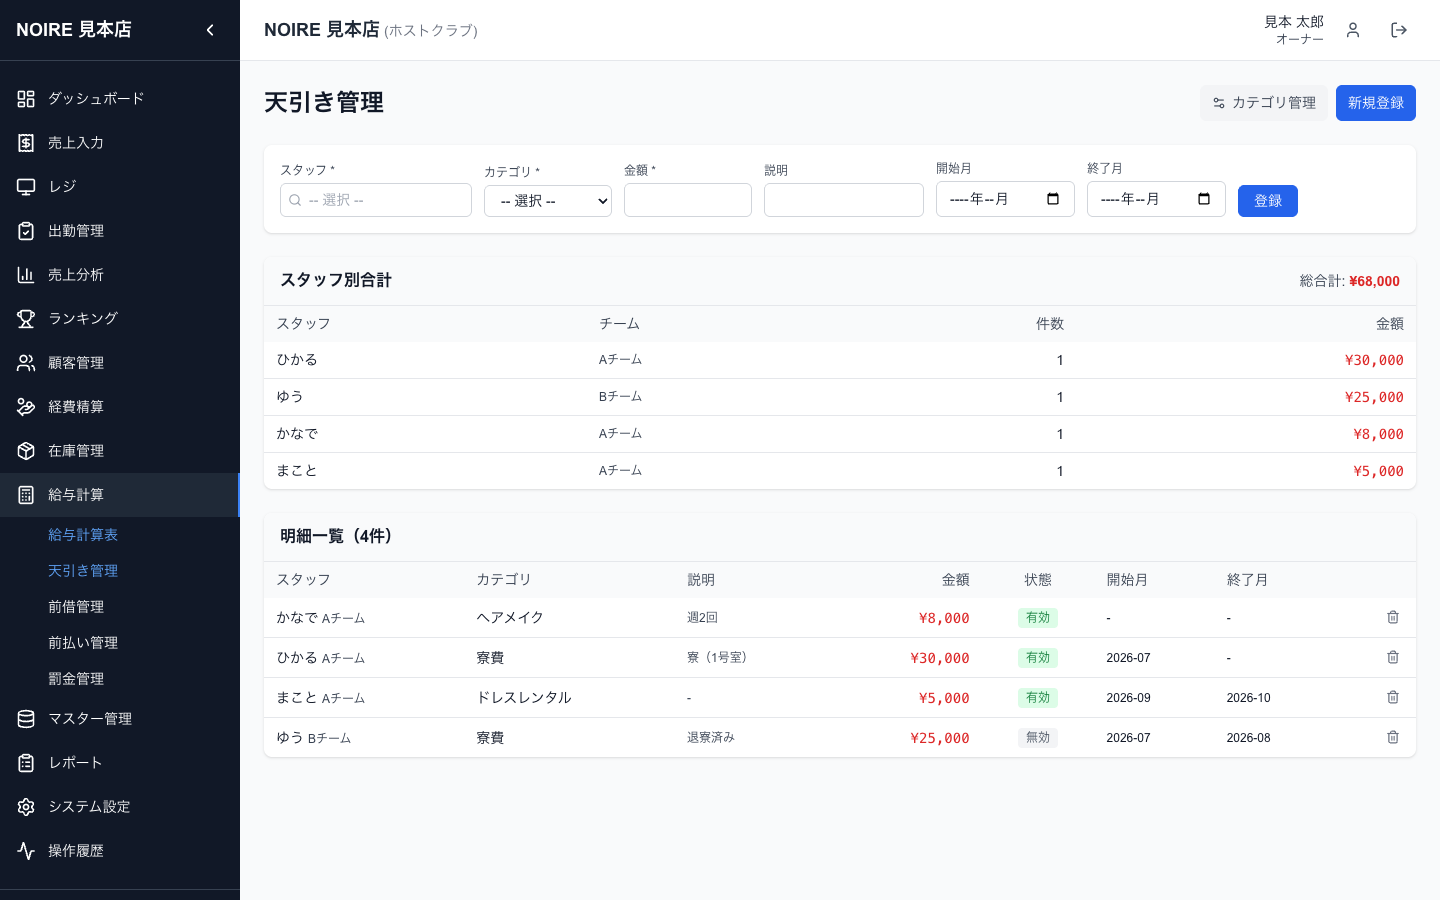This screenshot has height=900, width=1440.
Task: Click the ¥68,000 total amount
Action: (1374, 281)
